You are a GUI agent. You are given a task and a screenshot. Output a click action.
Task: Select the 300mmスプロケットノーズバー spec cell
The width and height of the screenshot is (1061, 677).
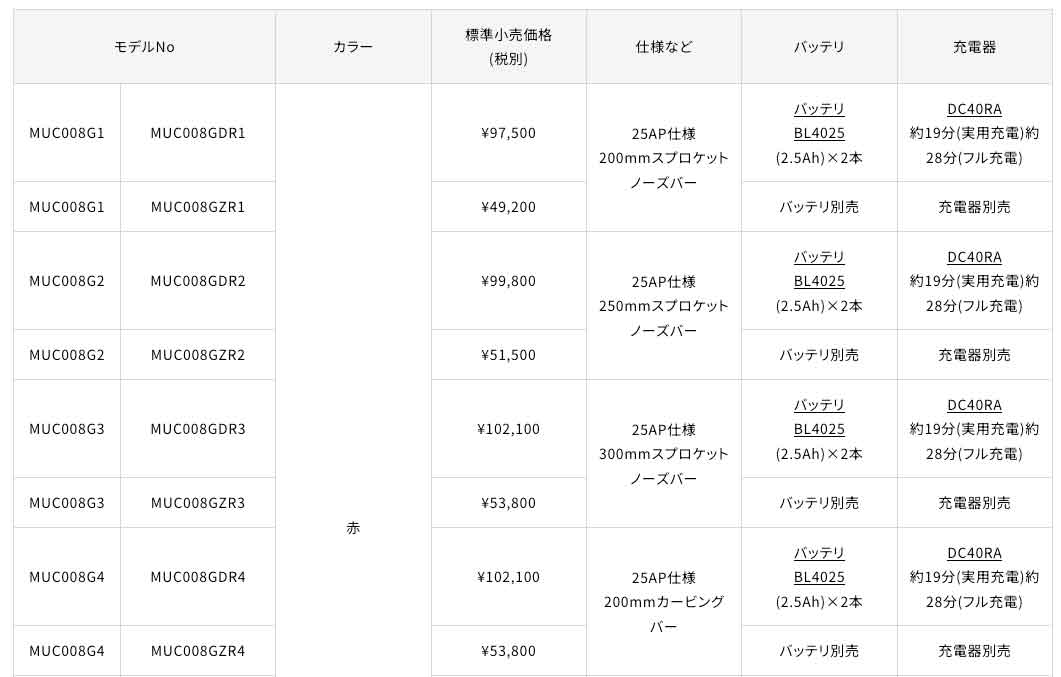(x=664, y=454)
